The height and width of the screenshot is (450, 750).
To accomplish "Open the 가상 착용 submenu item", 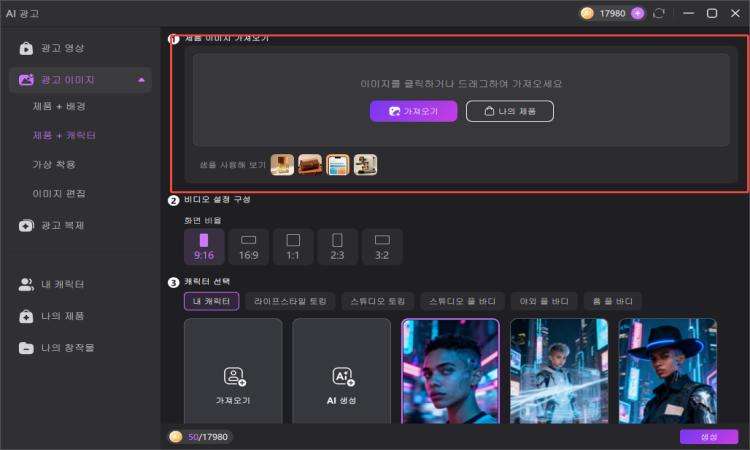I will [54, 165].
